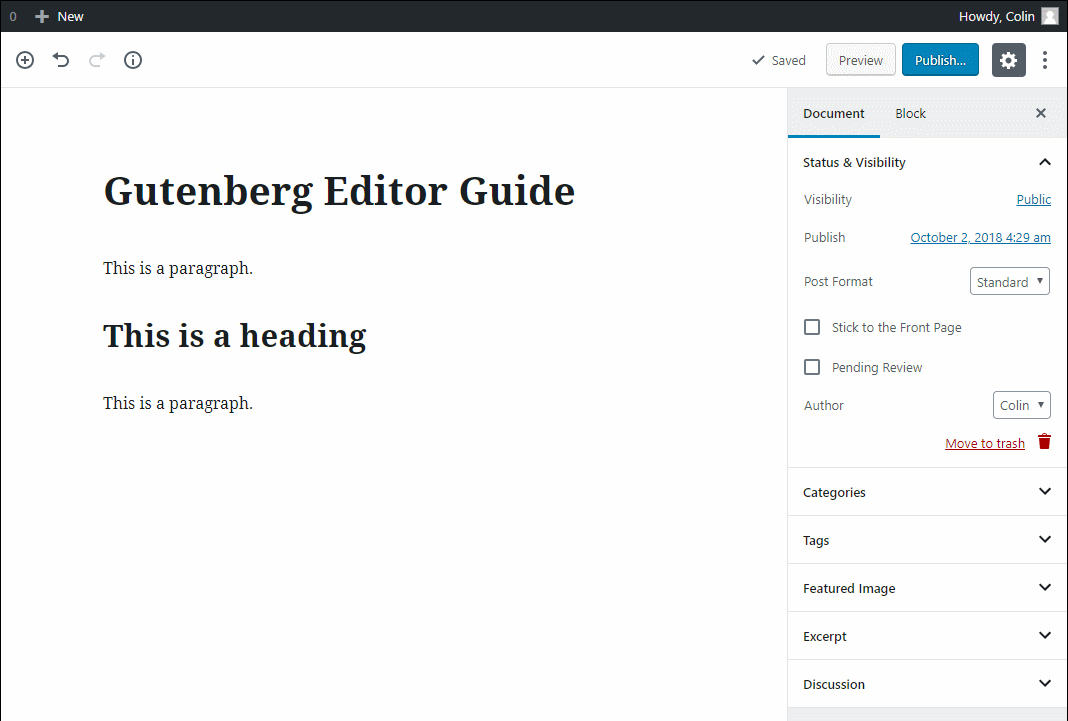Click the first This is a paragraph block
Screen dimensions: 1068x721
tap(178, 268)
